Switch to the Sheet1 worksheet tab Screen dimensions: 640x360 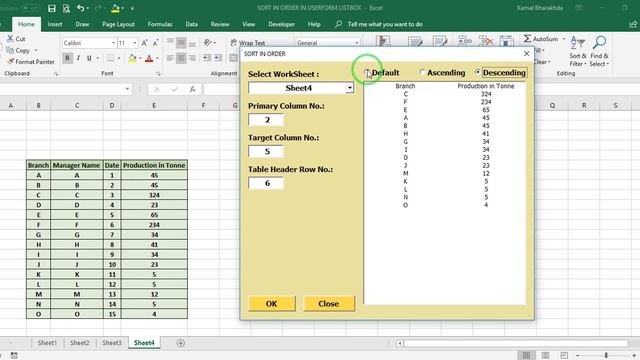coord(47,343)
